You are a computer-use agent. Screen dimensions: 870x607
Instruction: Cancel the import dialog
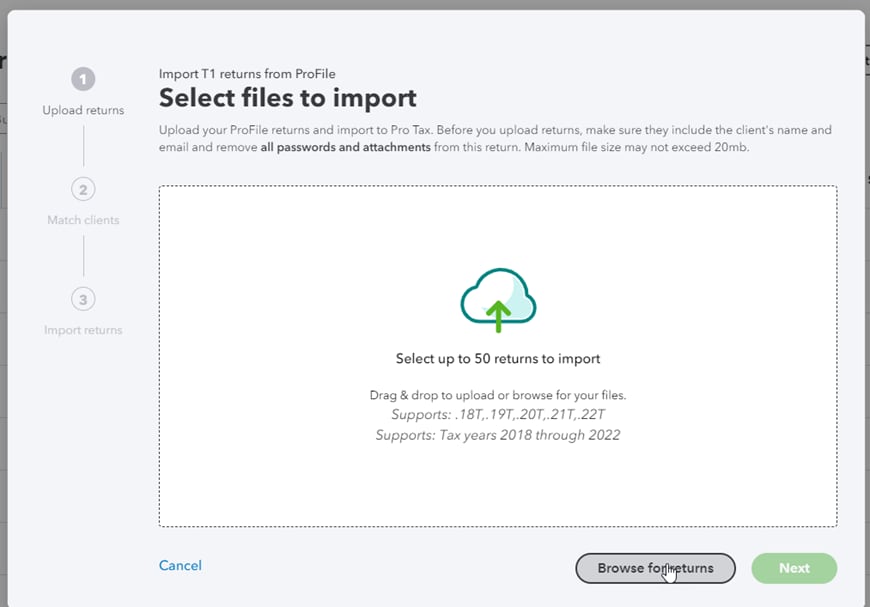coord(180,565)
